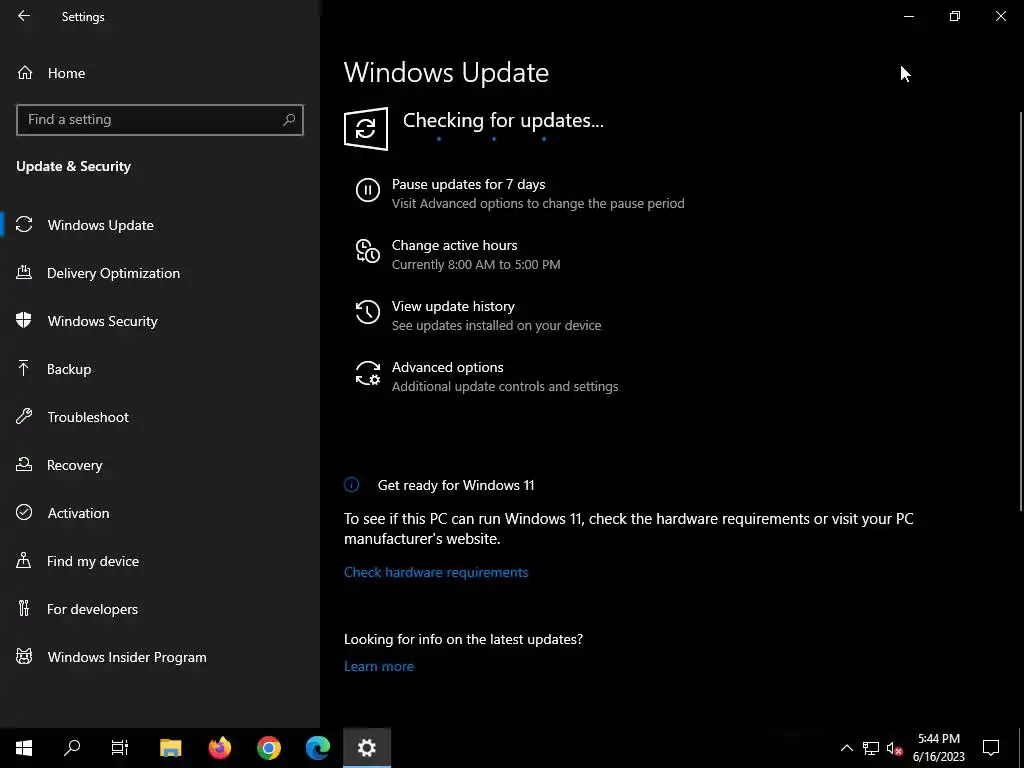Click the info icon next to Get ready for Windows 11
Screen dimensions: 1024x768
[x=351, y=485]
